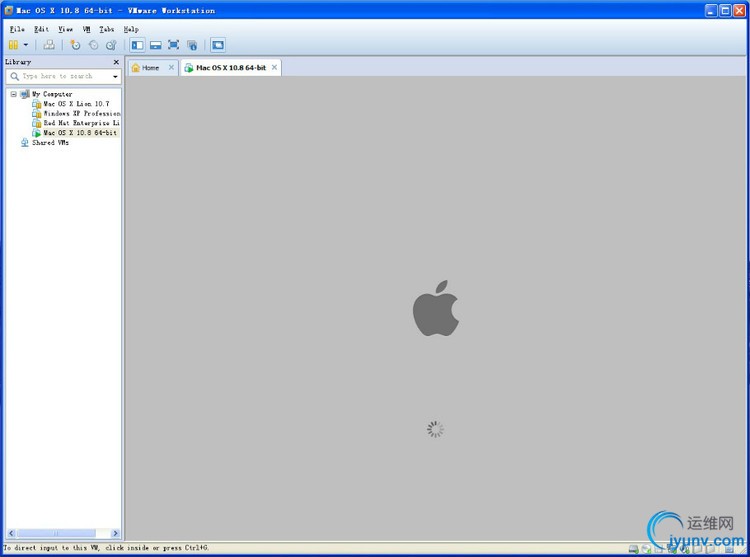Close the Mac OS X 10.8 64-bit tab
The image size is (750, 557).
click(275, 67)
